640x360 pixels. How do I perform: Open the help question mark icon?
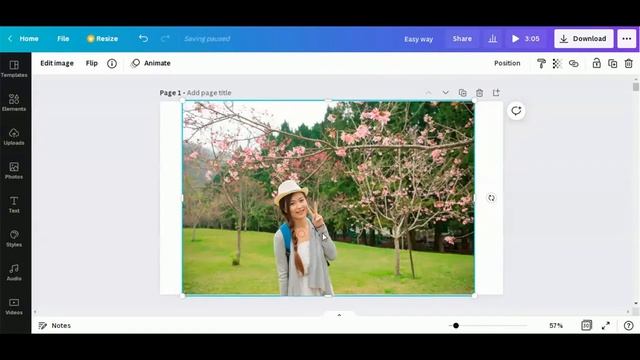629,325
